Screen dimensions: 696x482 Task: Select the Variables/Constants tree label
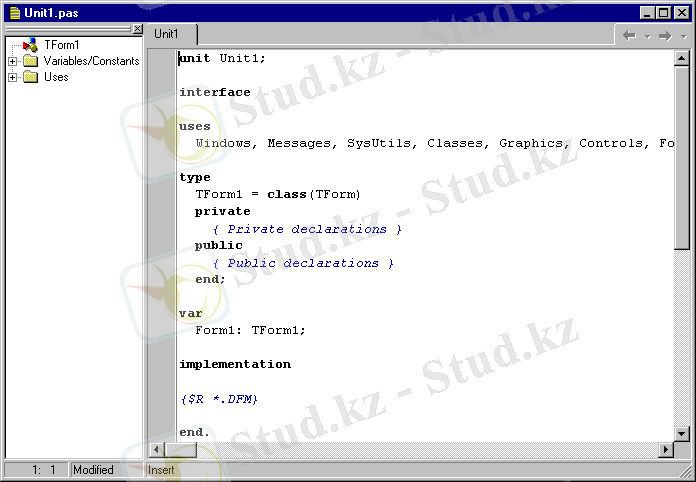[91, 61]
